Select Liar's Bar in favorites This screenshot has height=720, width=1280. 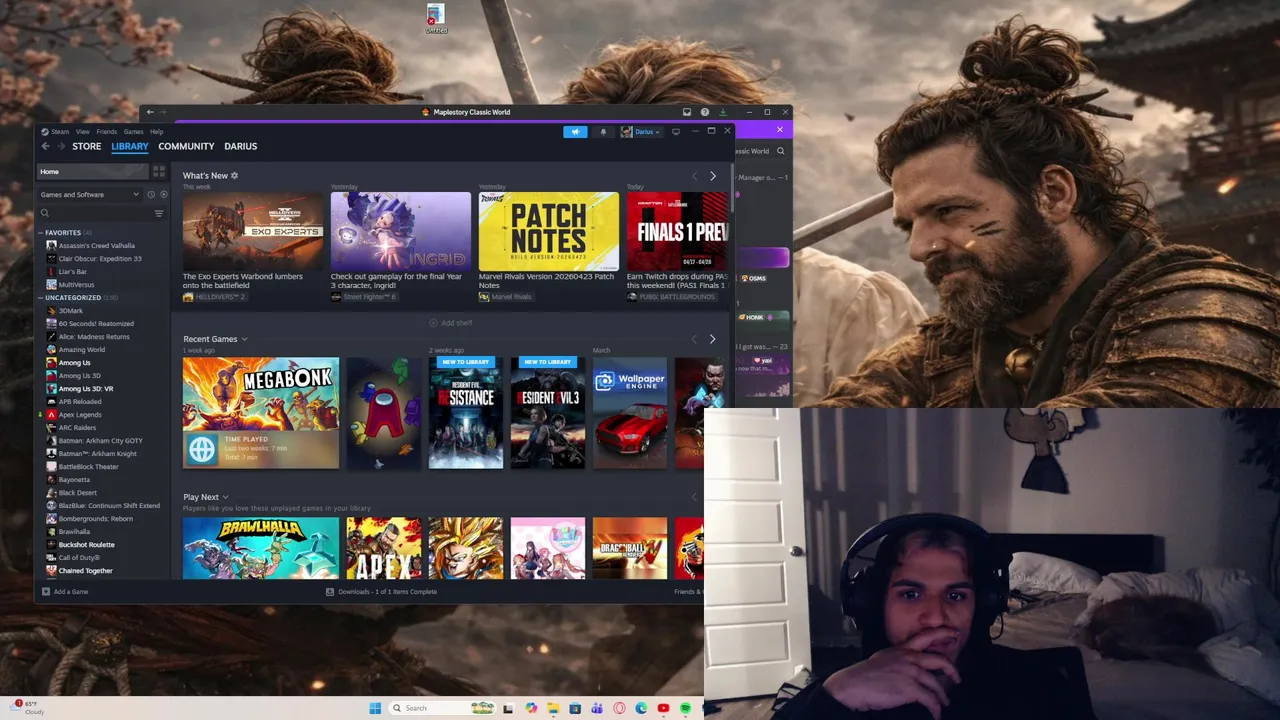72,272
